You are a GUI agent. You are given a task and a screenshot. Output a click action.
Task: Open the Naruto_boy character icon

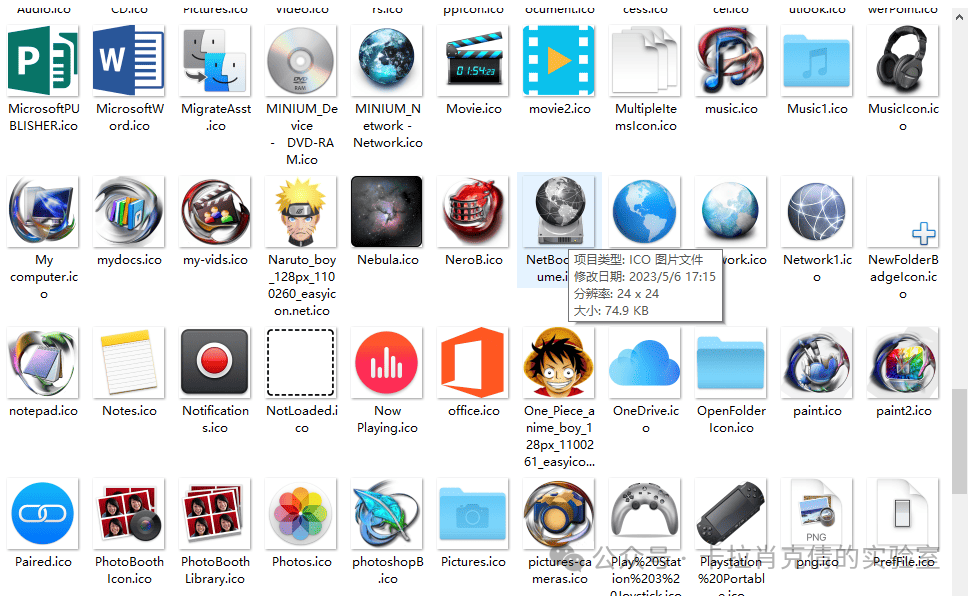click(300, 211)
